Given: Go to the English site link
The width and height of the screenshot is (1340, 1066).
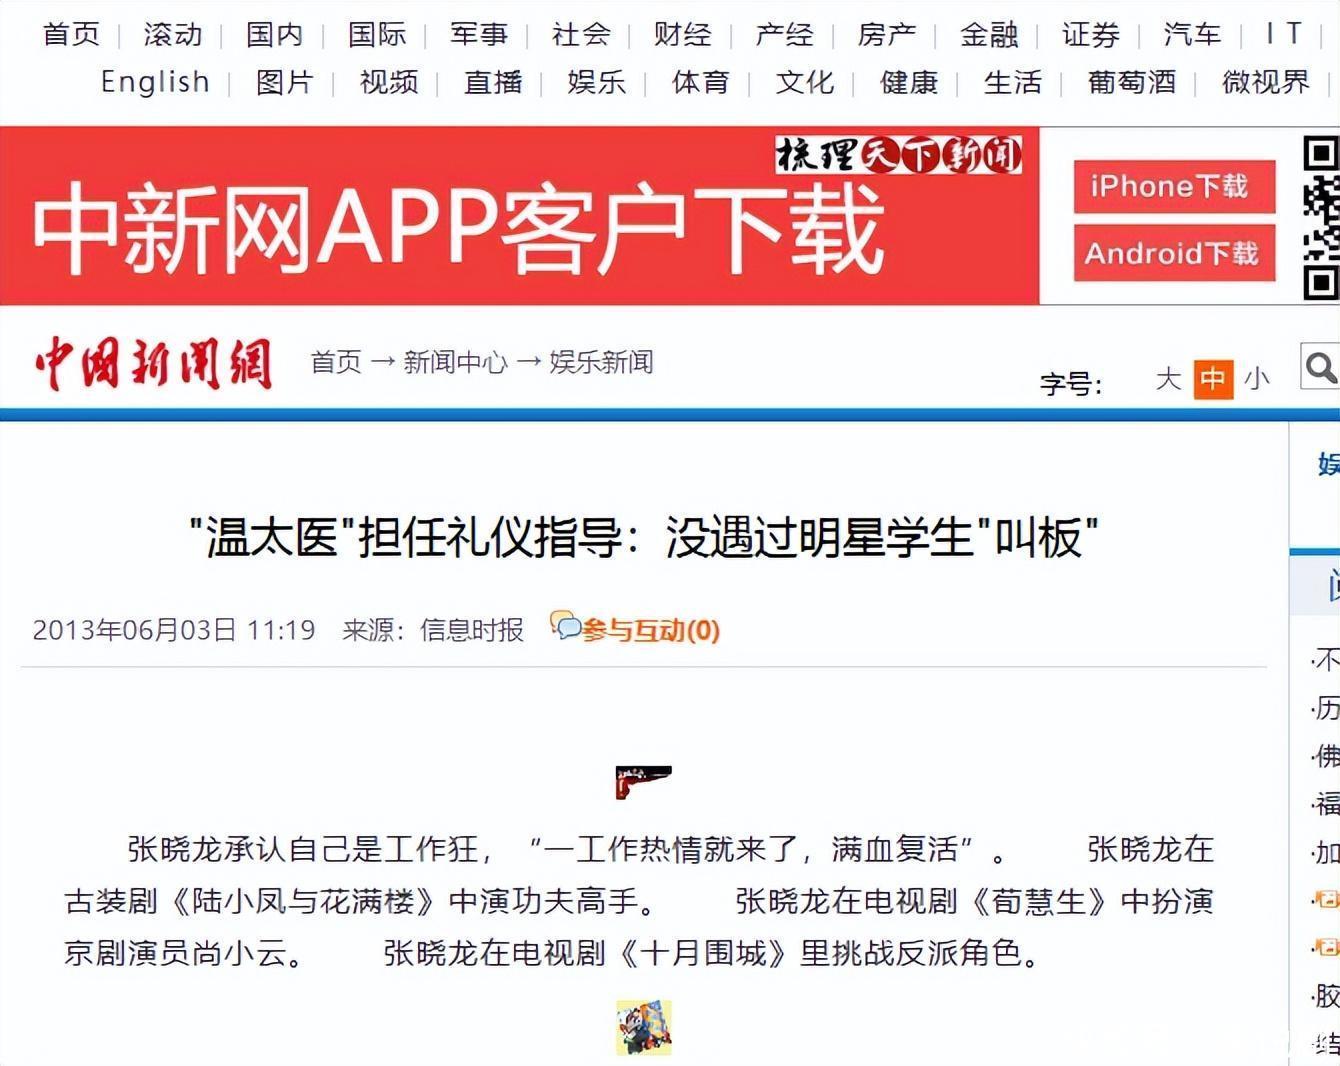Looking at the screenshot, I should coord(155,82).
